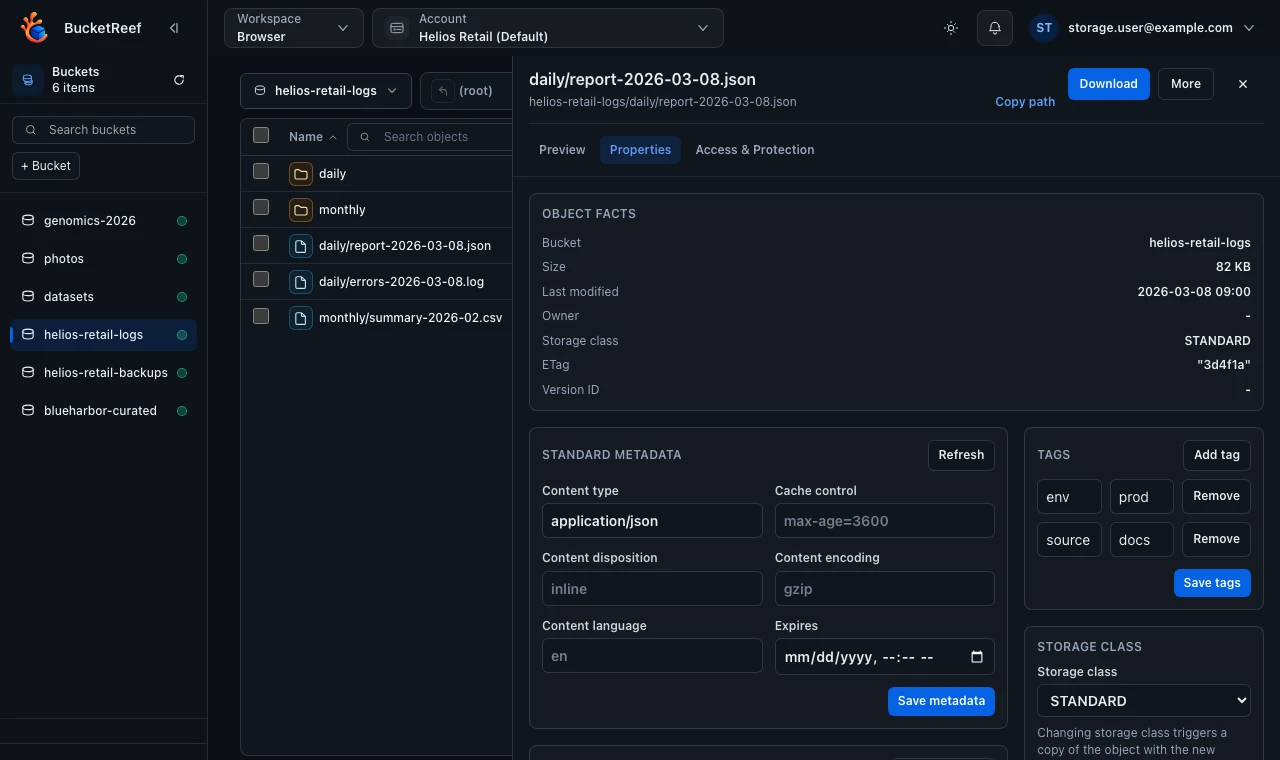
Task: Click the datasets bucket icon
Action: click(28, 296)
